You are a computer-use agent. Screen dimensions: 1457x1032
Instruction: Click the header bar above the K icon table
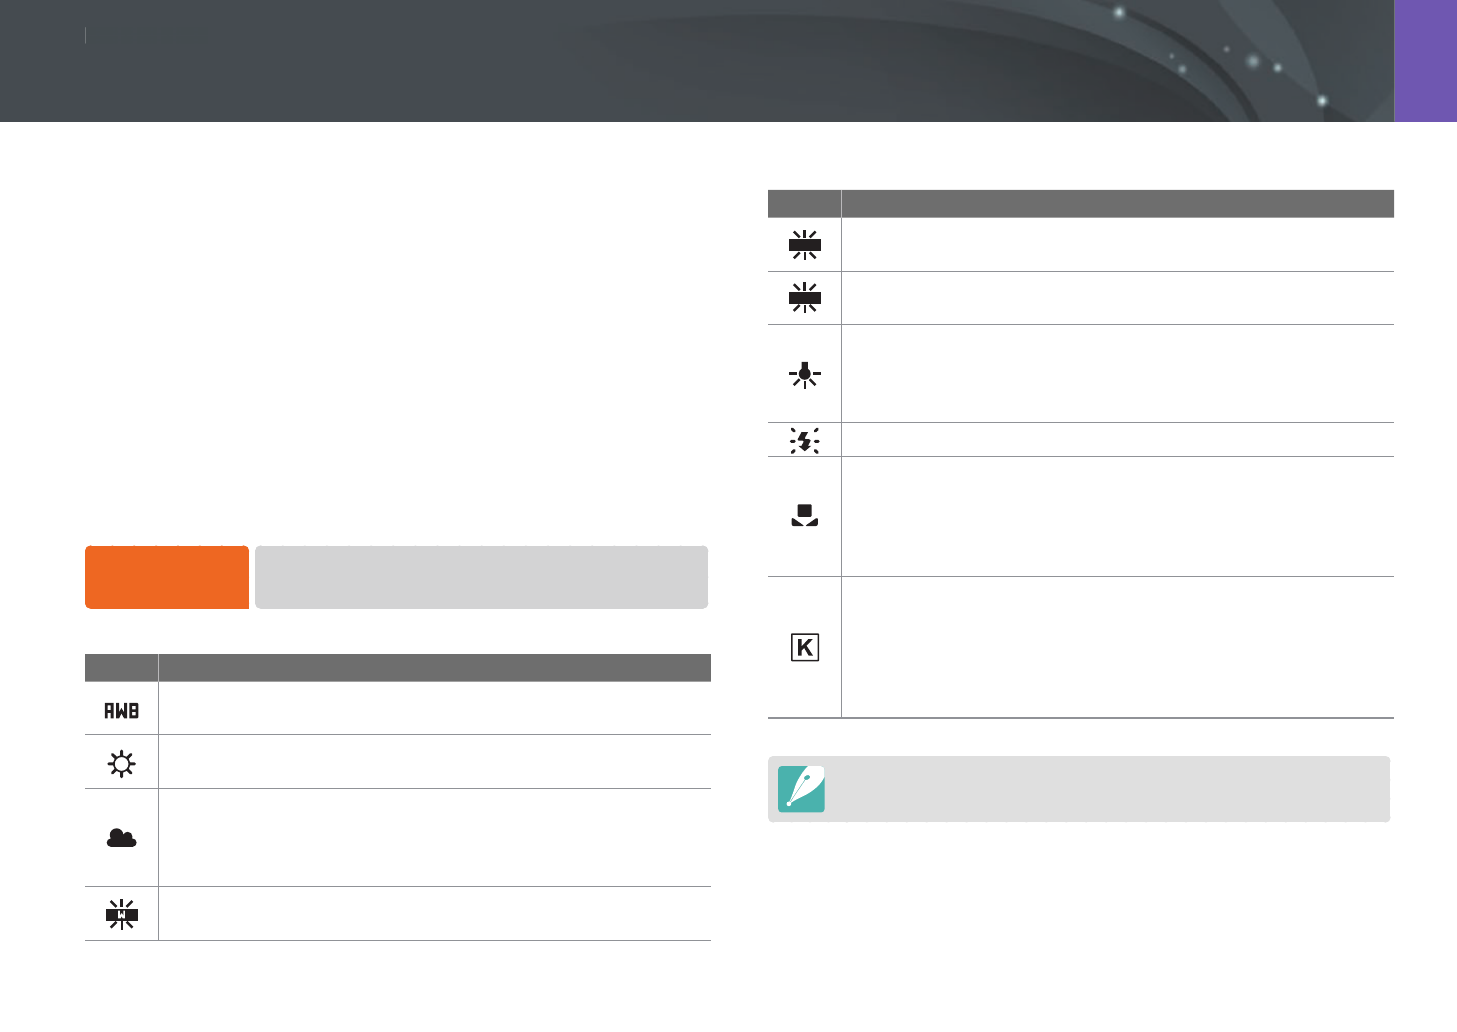point(1081,203)
